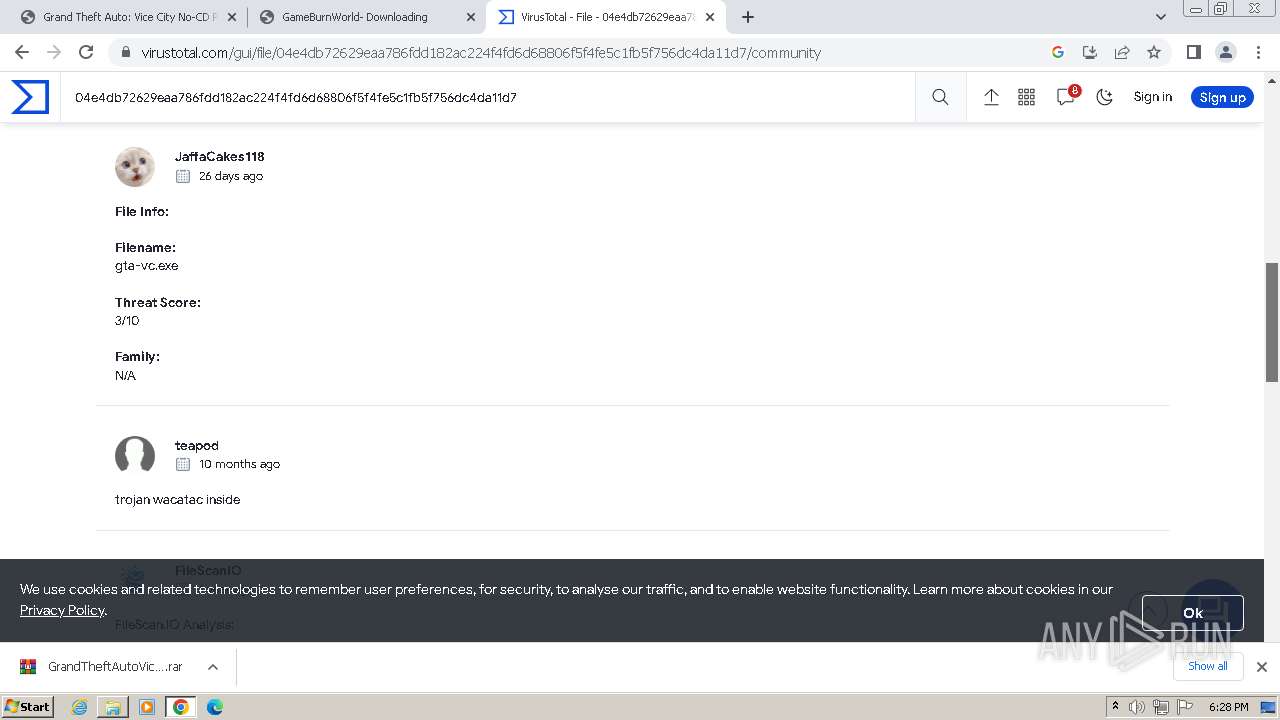Expand download item options chevron
The image size is (1280, 720).
[212, 667]
